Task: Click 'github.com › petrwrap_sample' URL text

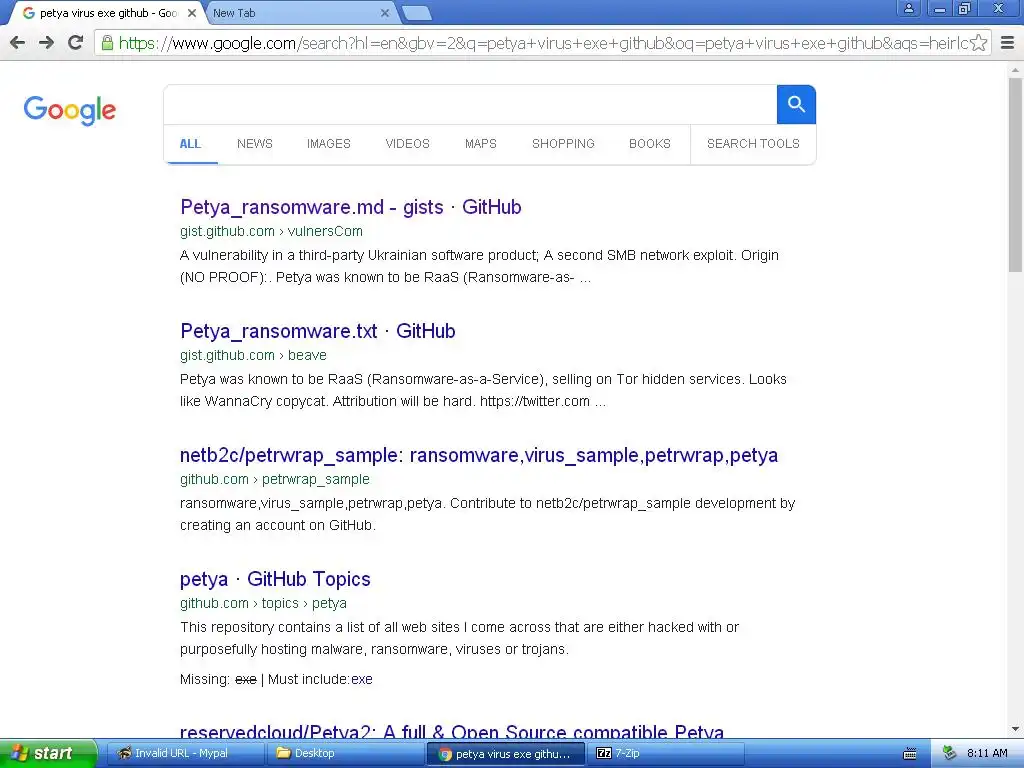Action: coord(275,479)
